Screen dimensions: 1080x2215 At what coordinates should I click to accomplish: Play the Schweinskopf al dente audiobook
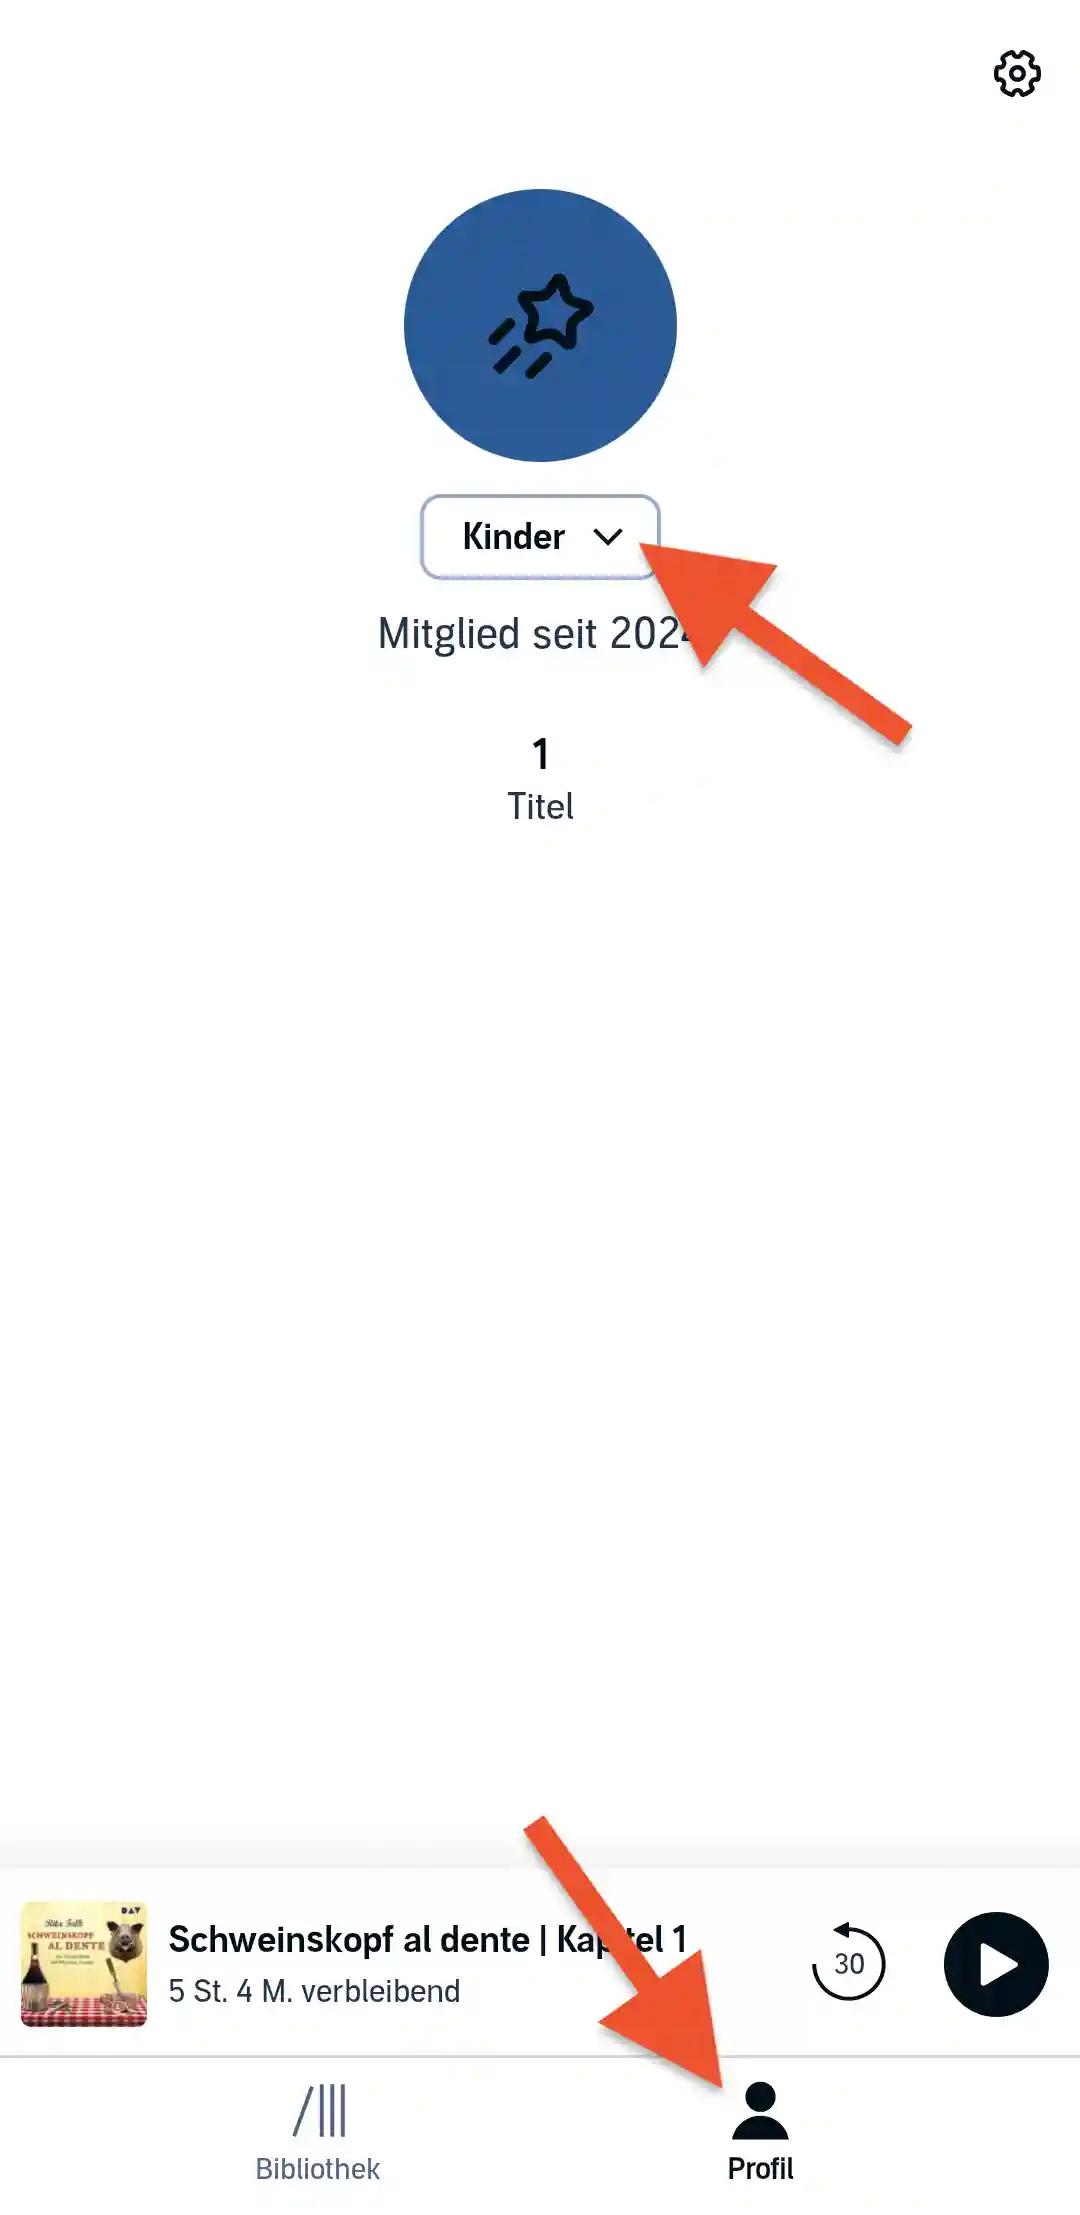pos(996,1964)
